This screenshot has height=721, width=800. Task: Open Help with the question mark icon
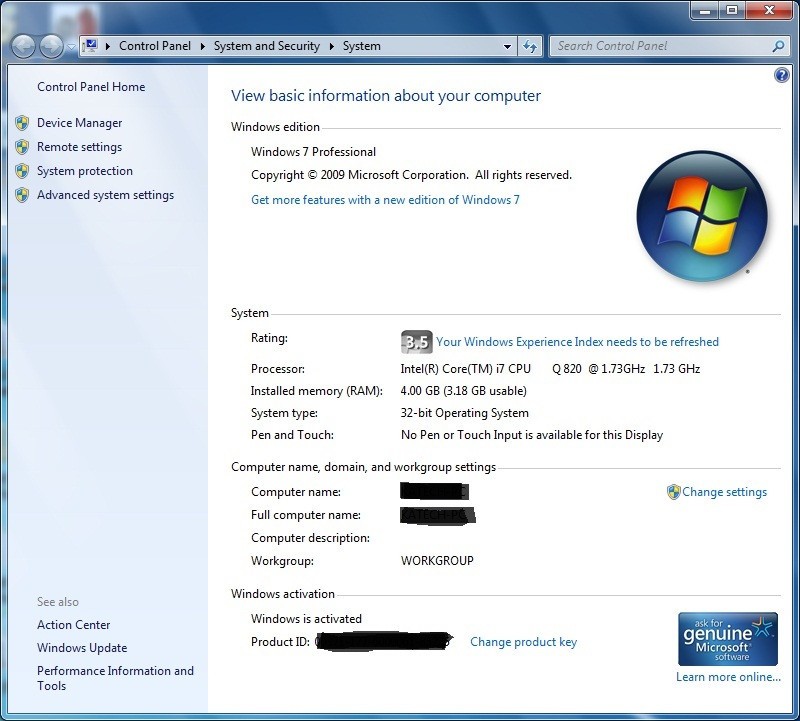781,76
